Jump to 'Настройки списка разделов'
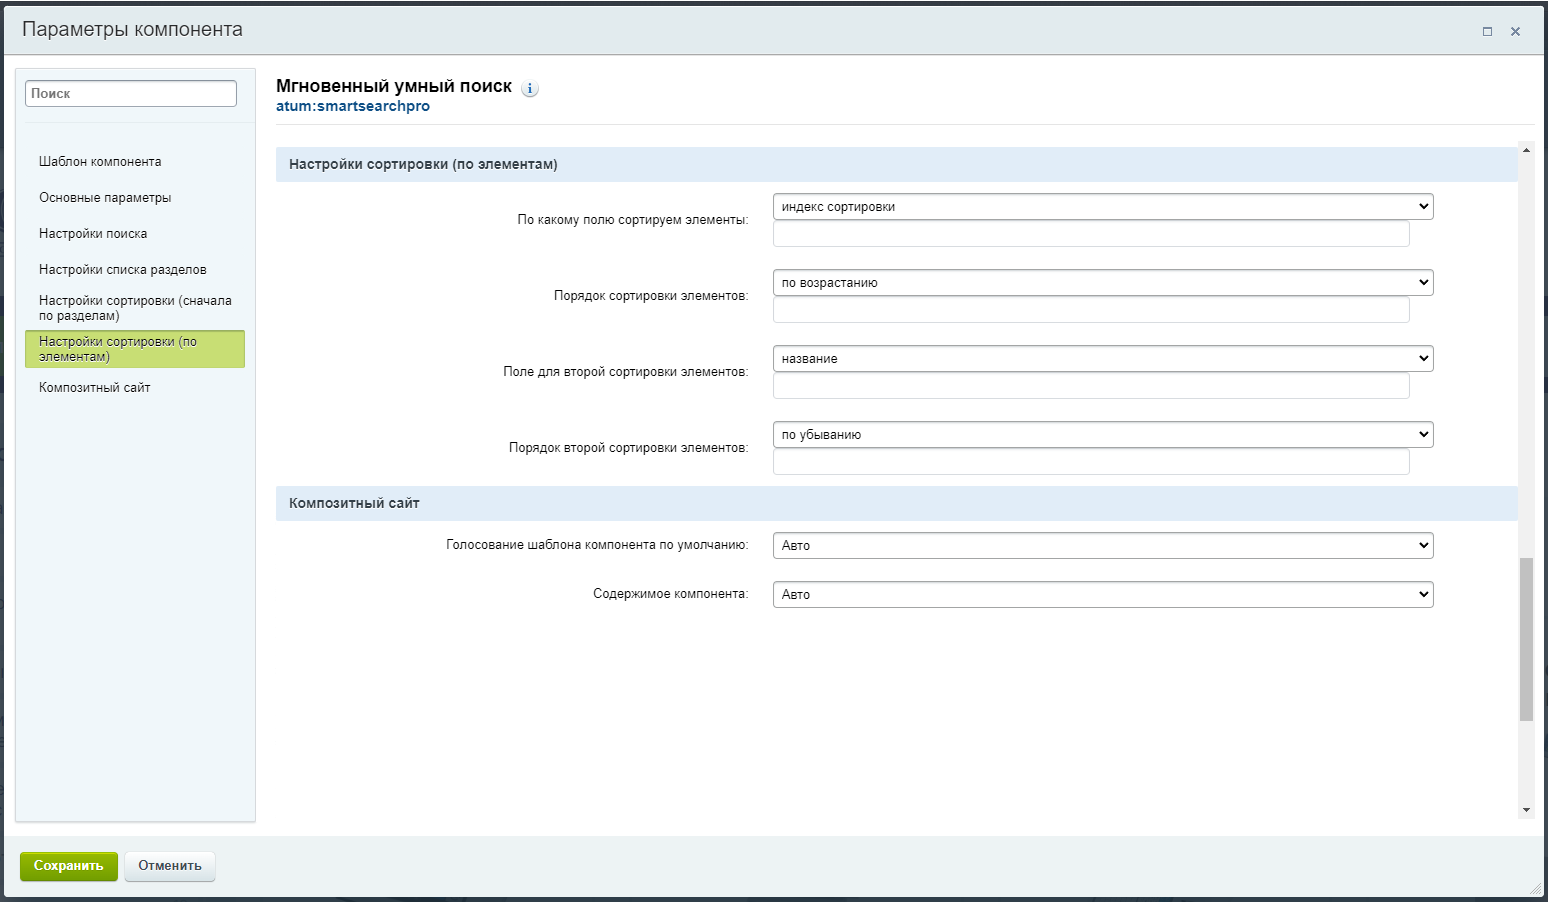This screenshot has width=1548, height=902. click(122, 270)
